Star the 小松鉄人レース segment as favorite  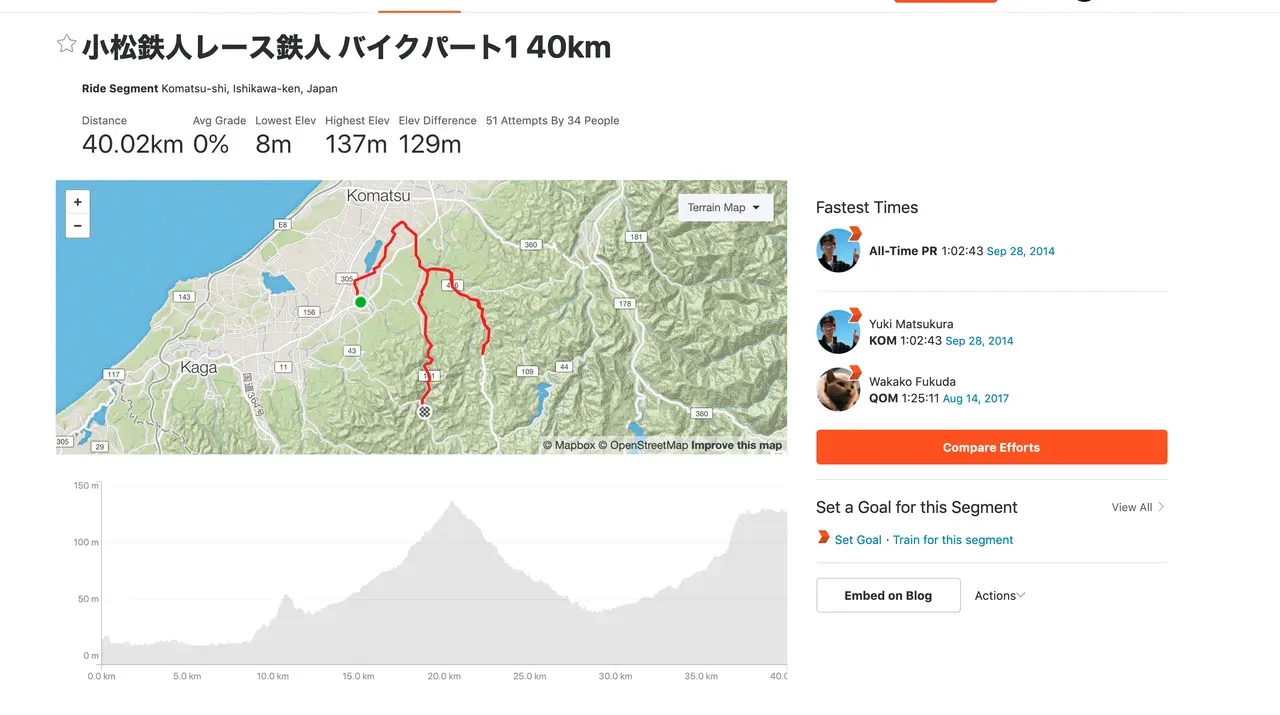[x=66, y=44]
